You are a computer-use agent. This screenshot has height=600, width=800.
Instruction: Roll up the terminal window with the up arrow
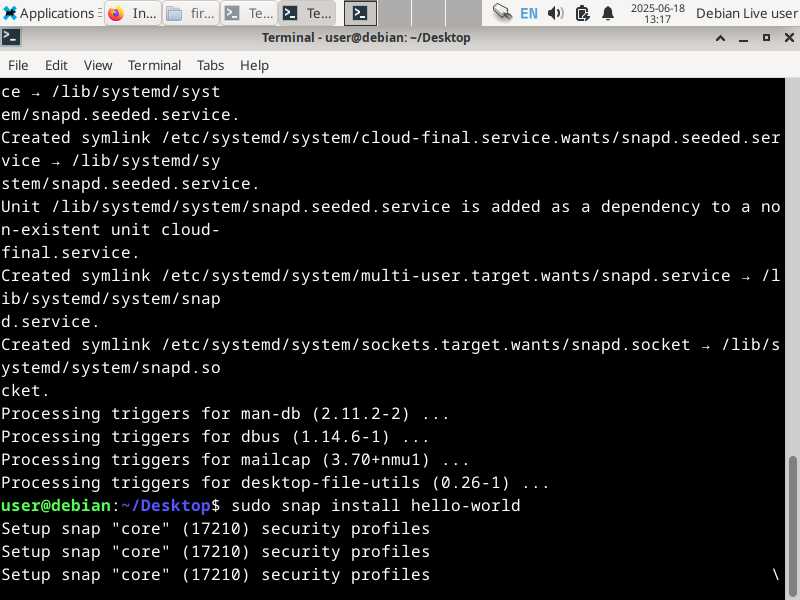720,38
